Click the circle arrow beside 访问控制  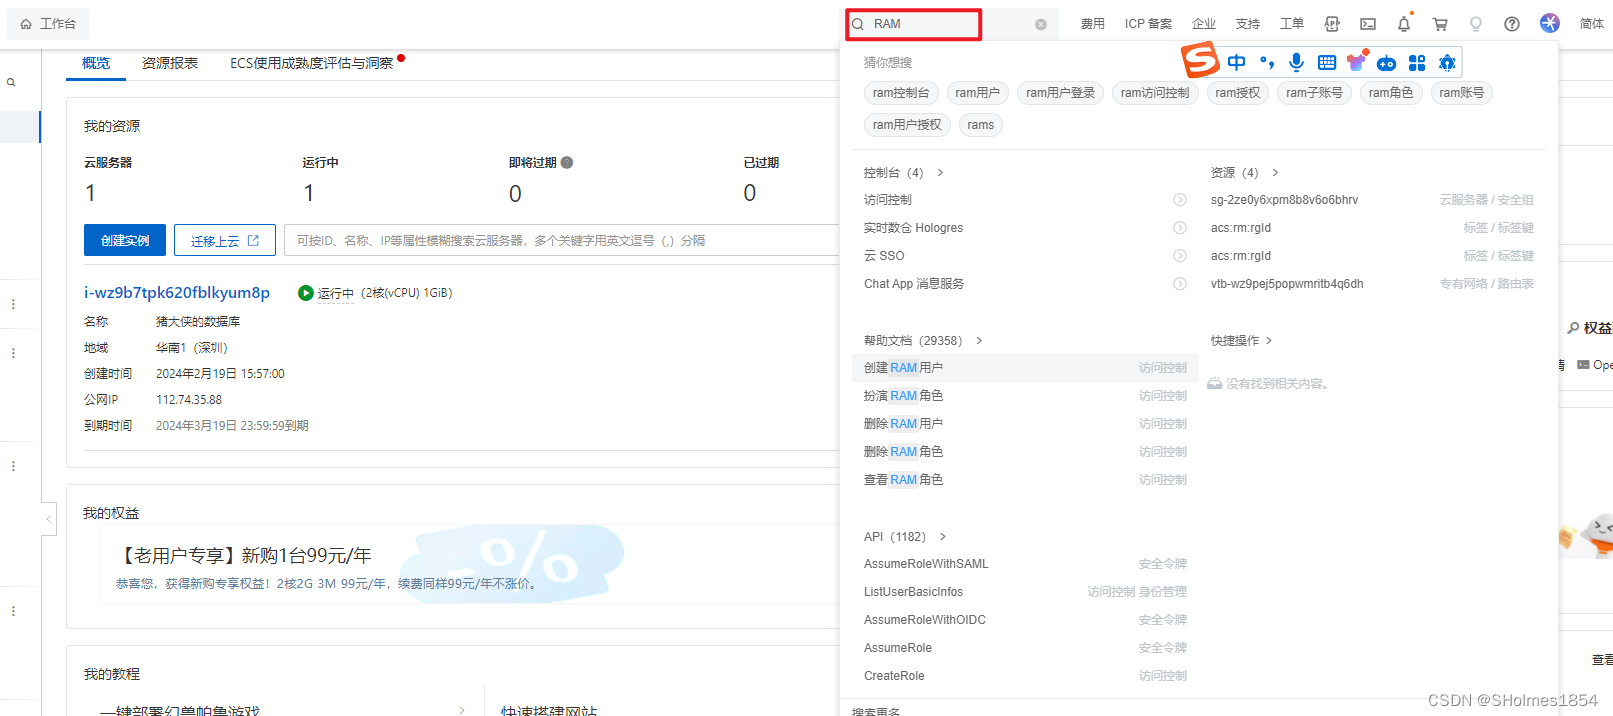[x=1180, y=200]
